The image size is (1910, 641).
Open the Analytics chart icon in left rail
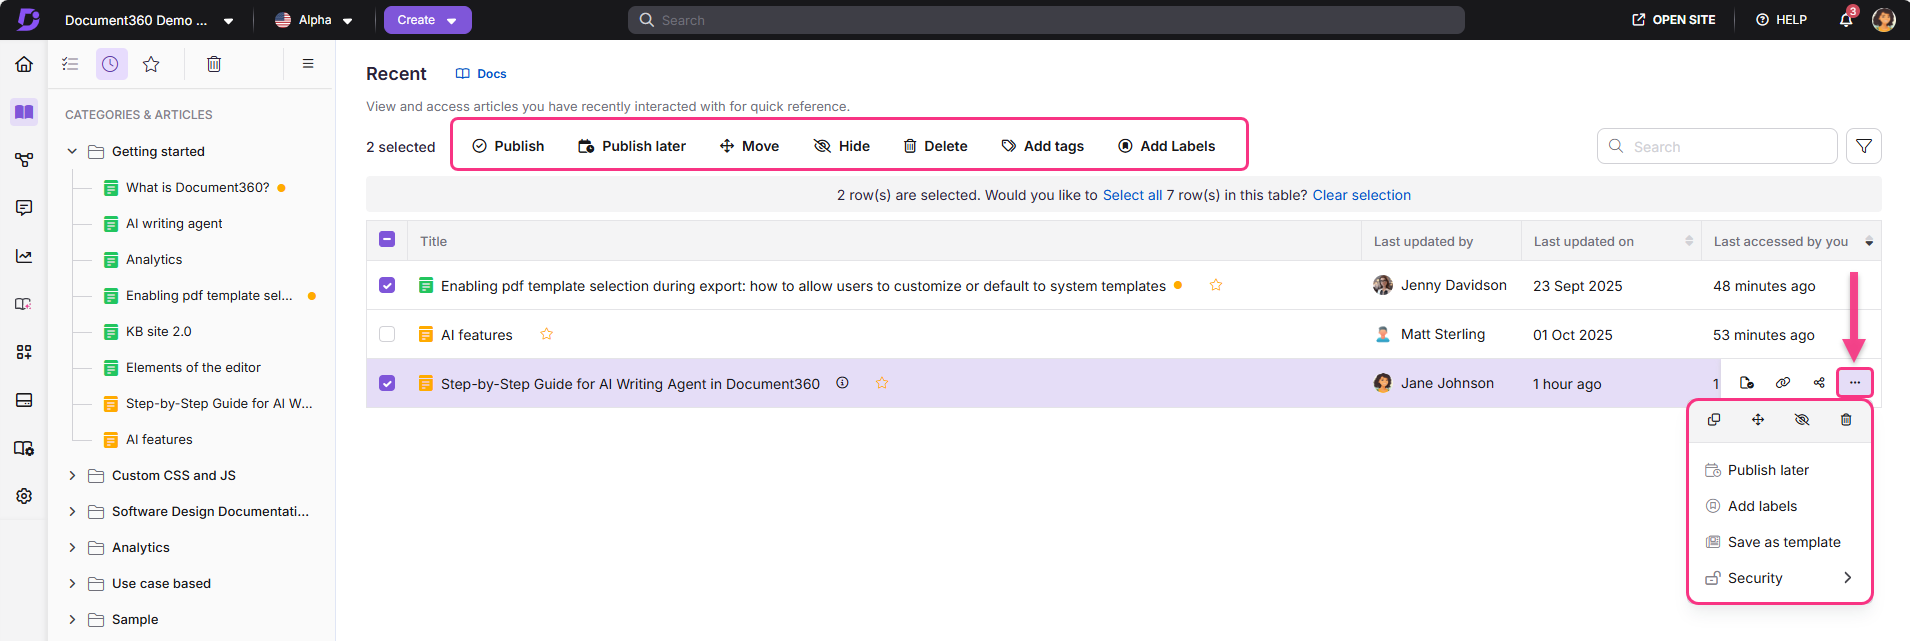tap(24, 256)
